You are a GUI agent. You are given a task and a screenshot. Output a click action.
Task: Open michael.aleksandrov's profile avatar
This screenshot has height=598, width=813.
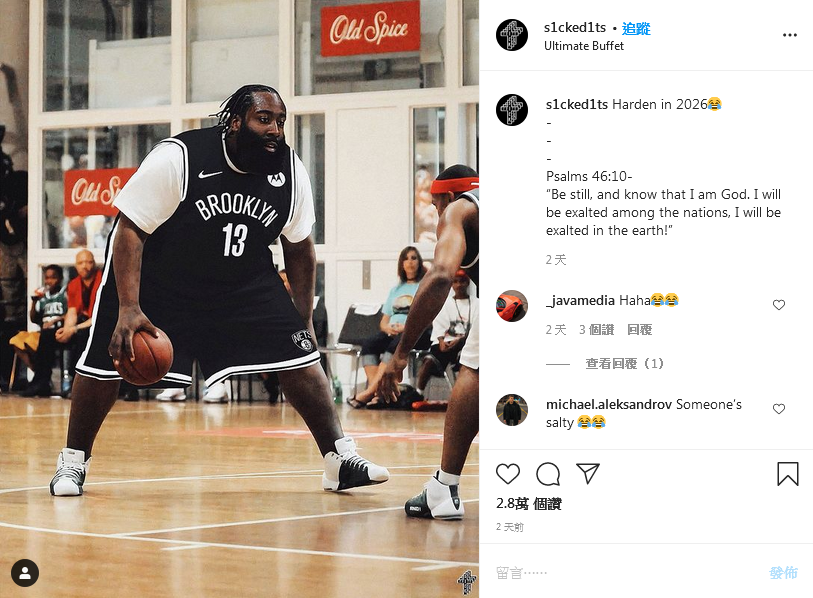click(x=512, y=410)
